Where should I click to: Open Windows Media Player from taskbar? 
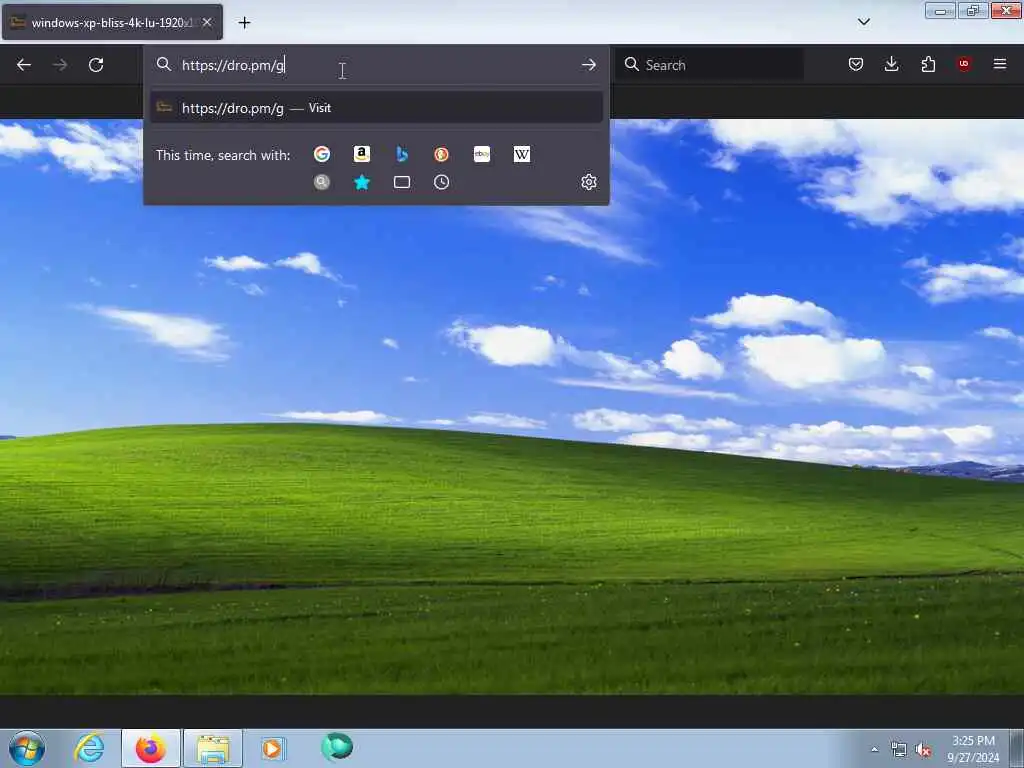pyautogui.click(x=272, y=748)
